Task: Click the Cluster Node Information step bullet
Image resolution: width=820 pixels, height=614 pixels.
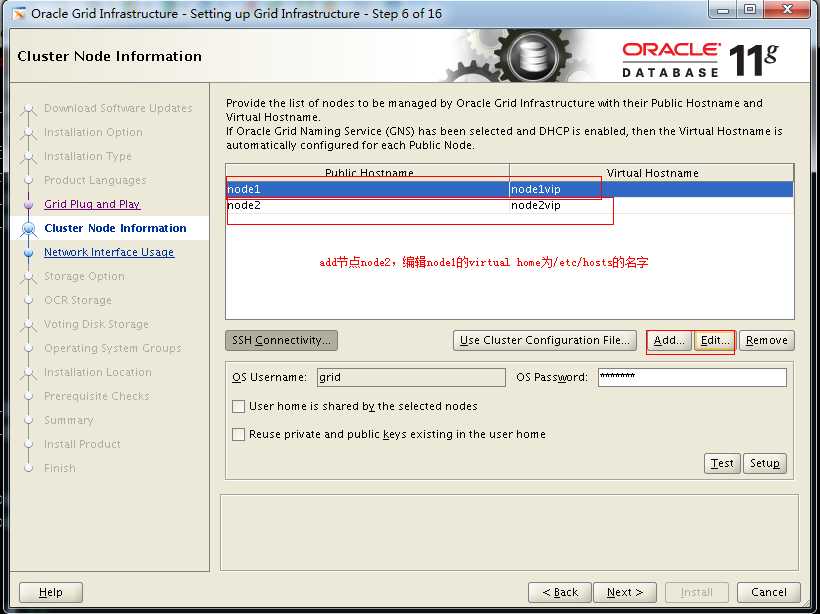Action: click(29, 229)
